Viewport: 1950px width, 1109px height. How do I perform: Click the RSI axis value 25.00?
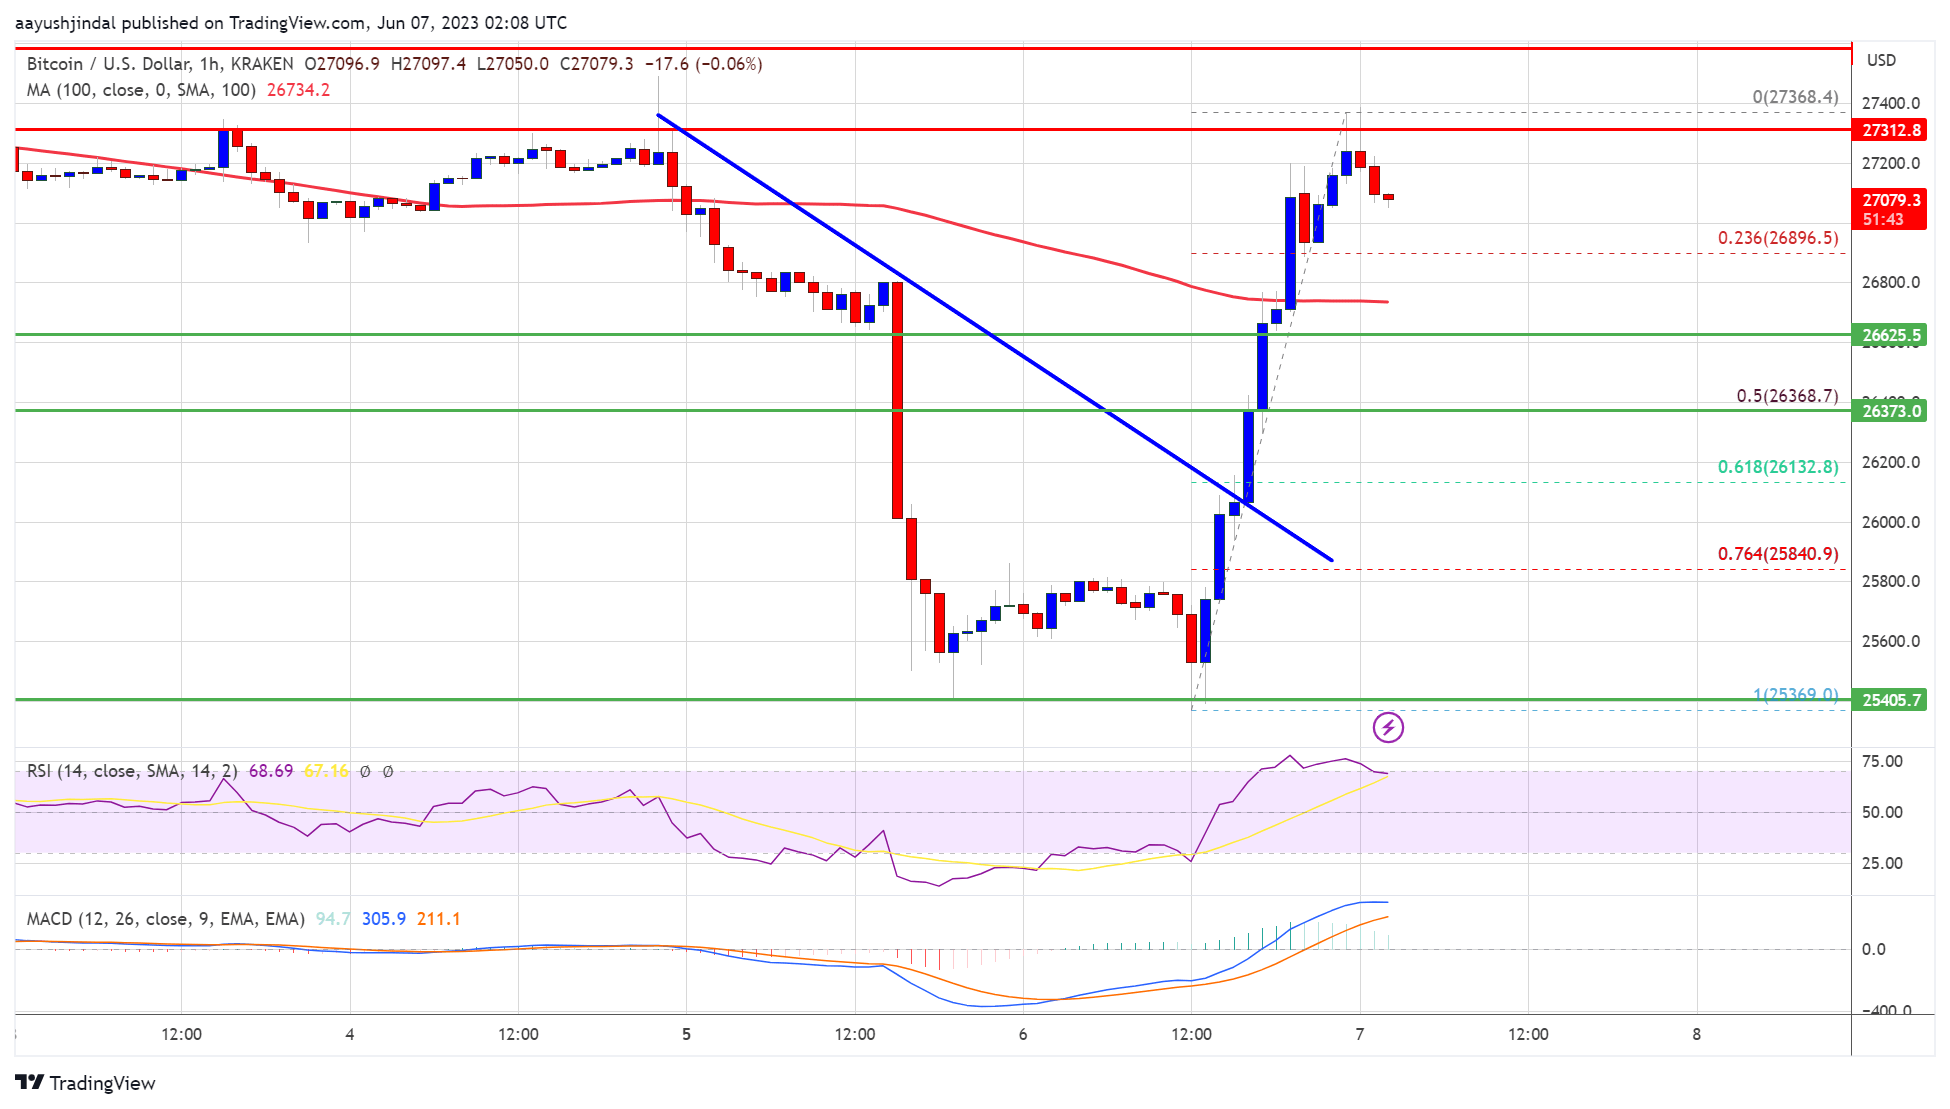tap(1882, 863)
